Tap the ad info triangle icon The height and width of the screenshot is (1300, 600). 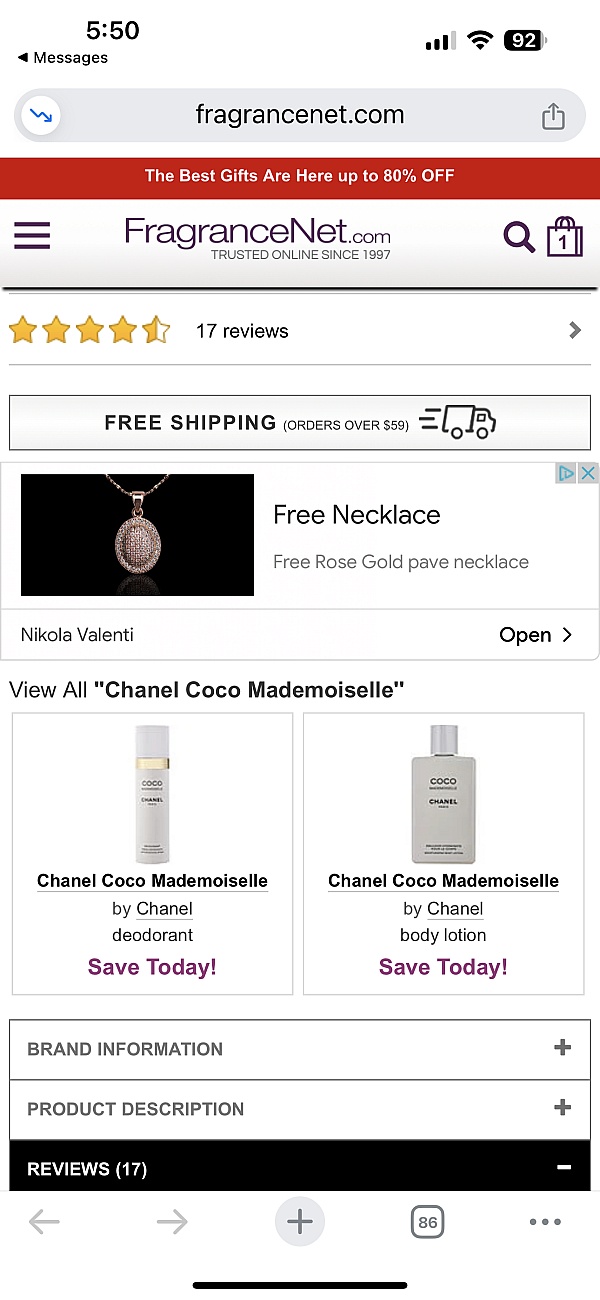[x=566, y=473]
